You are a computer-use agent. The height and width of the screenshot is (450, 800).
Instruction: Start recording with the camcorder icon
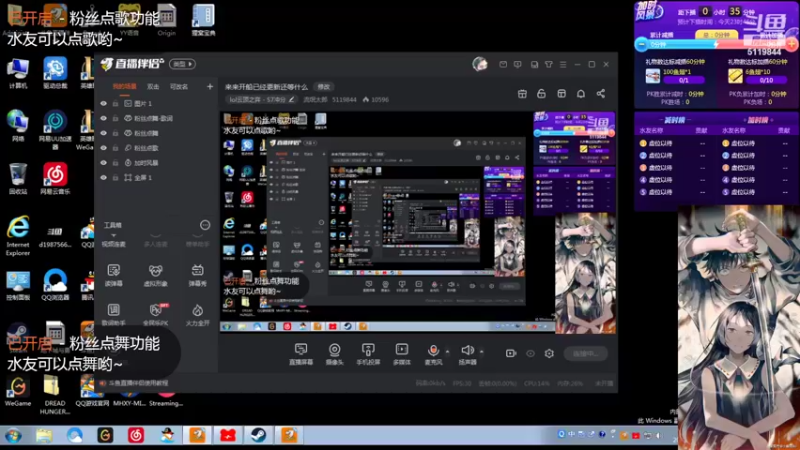pyautogui.click(x=511, y=354)
